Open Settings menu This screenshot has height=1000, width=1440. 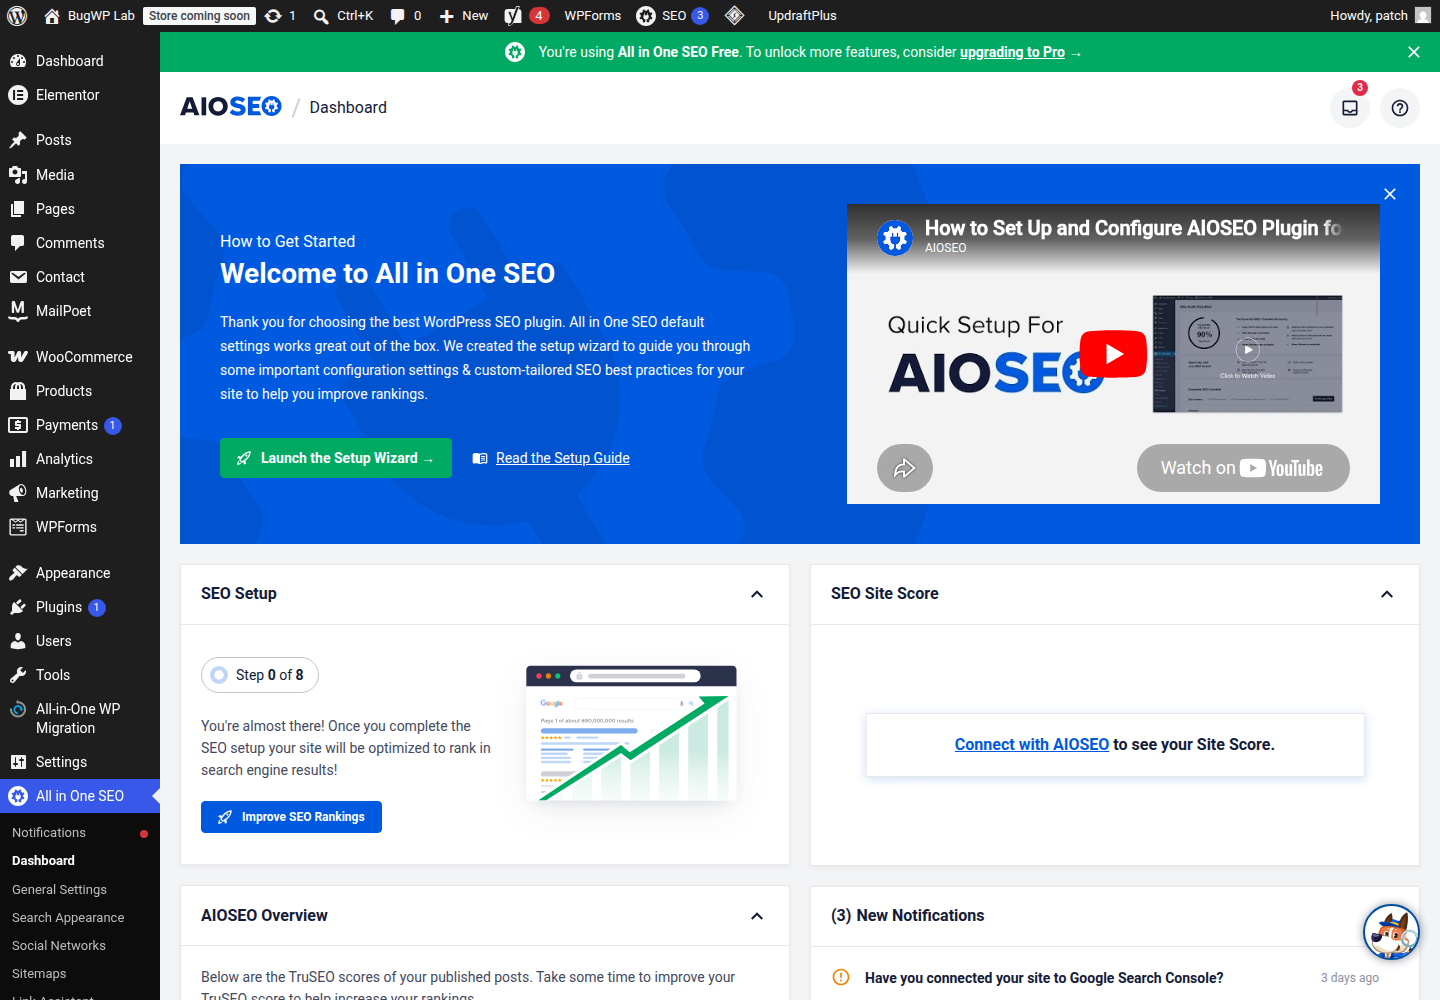tap(80, 762)
